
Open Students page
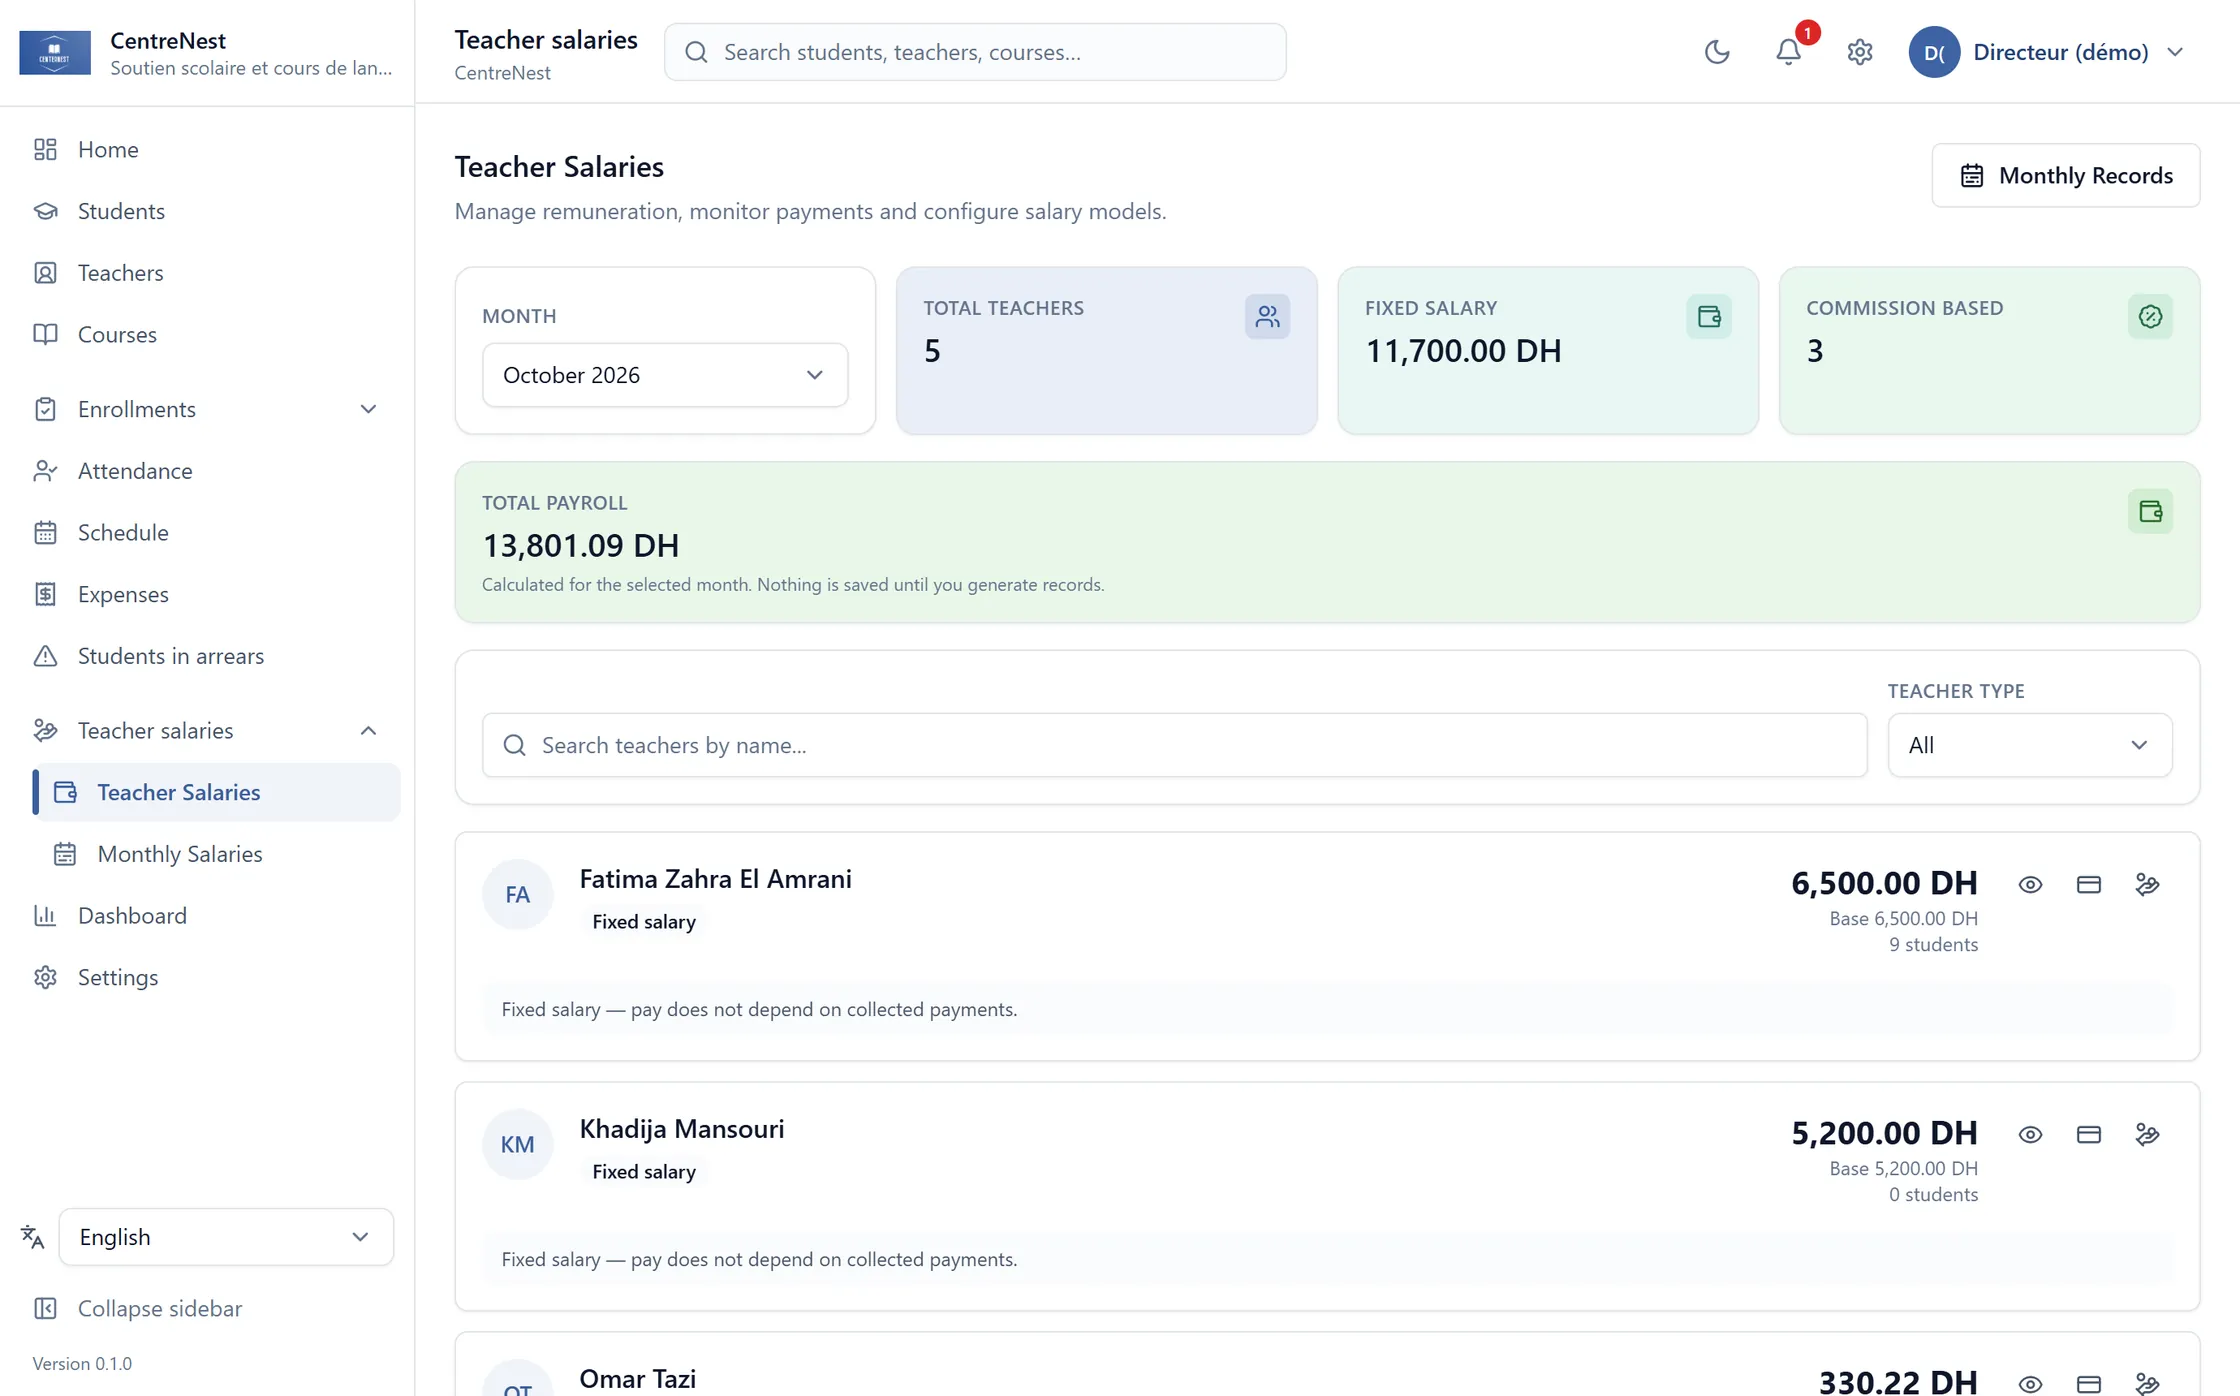[x=207, y=211]
